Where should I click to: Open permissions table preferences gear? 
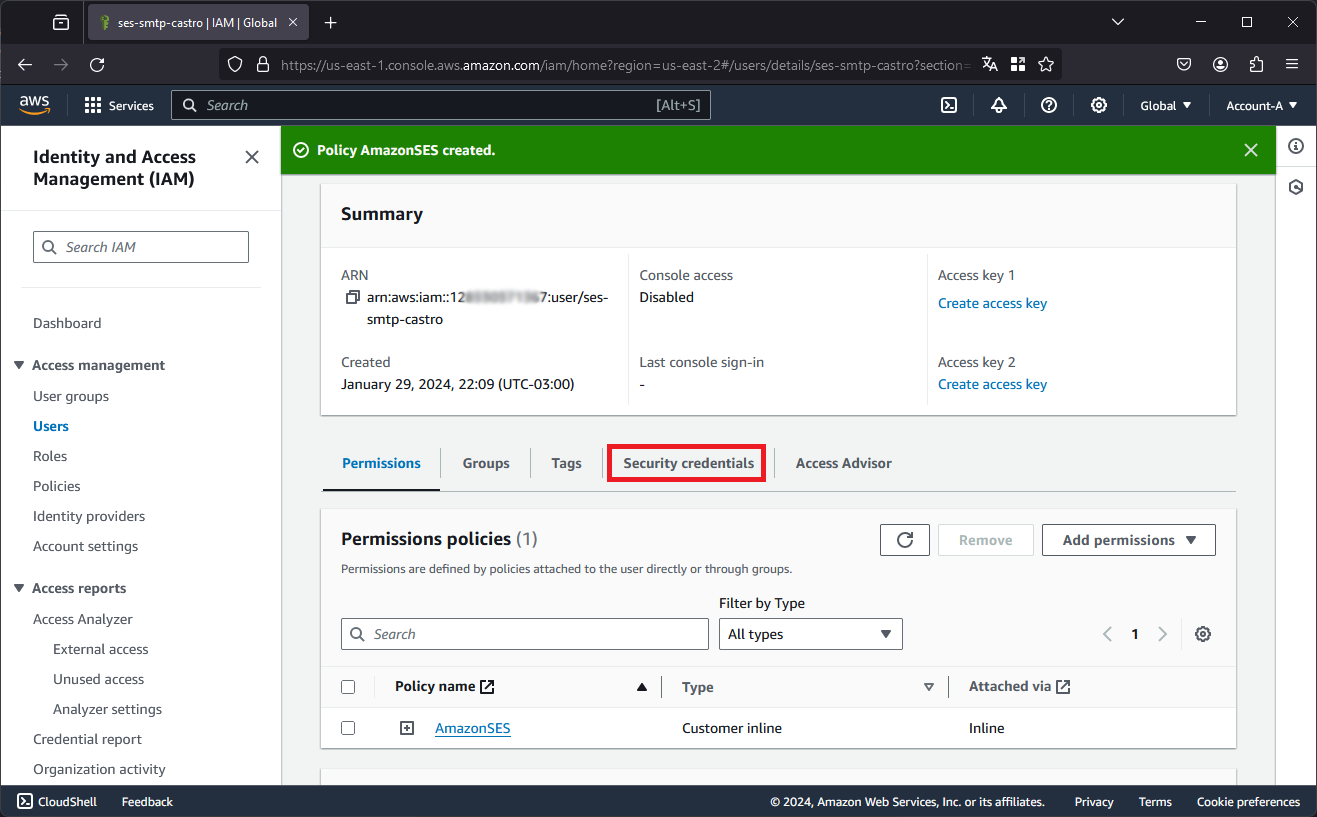1203,634
